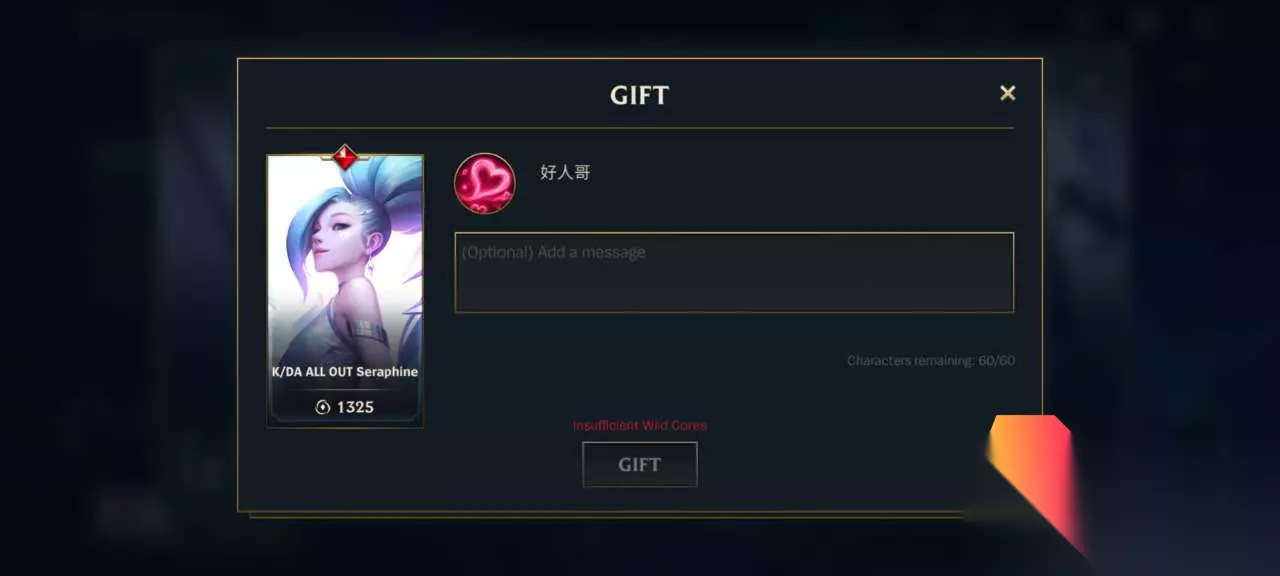Click the "(Optional) Add a message" placeholder
Screen dimensions: 1280x576
[x=553, y=252]
